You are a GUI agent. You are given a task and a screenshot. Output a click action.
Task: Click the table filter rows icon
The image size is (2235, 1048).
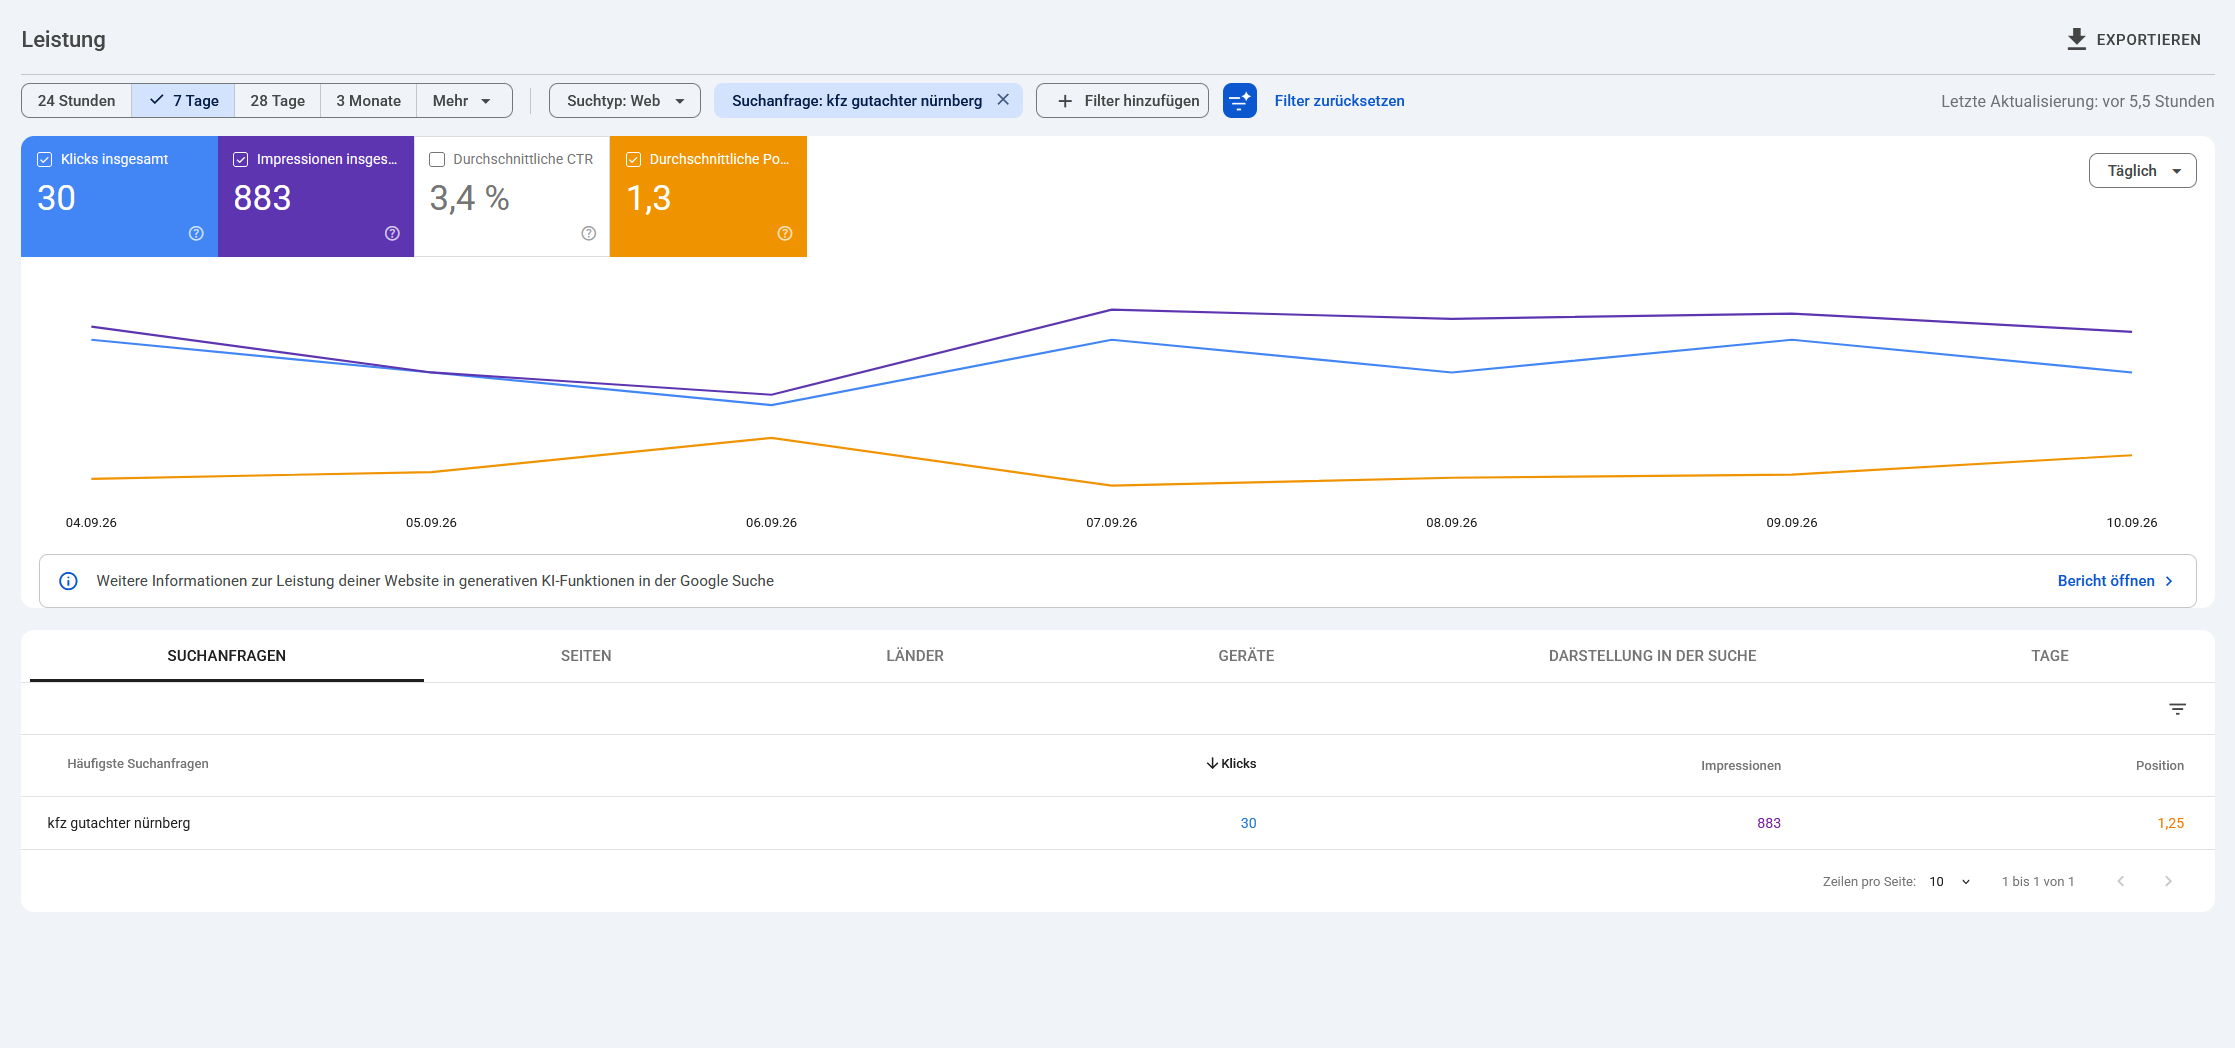coord(2177,709)
